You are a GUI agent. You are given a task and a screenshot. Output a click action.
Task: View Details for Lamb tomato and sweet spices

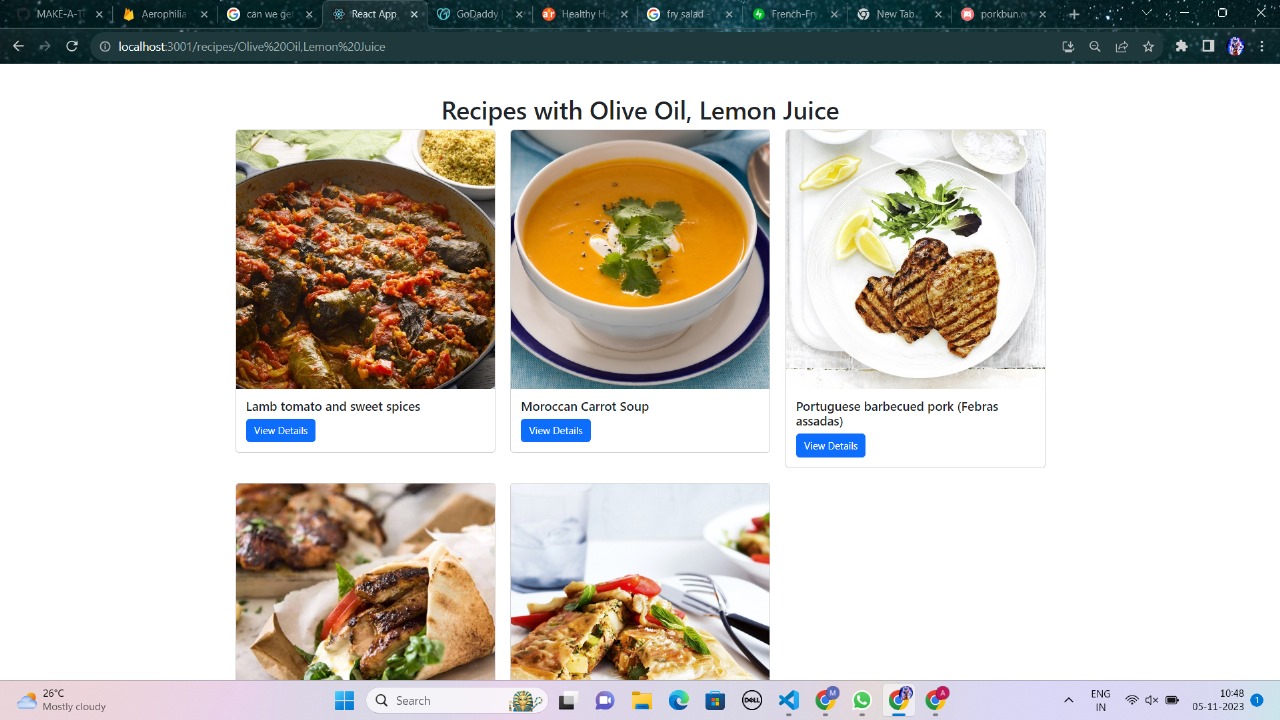tap(281, 430)
